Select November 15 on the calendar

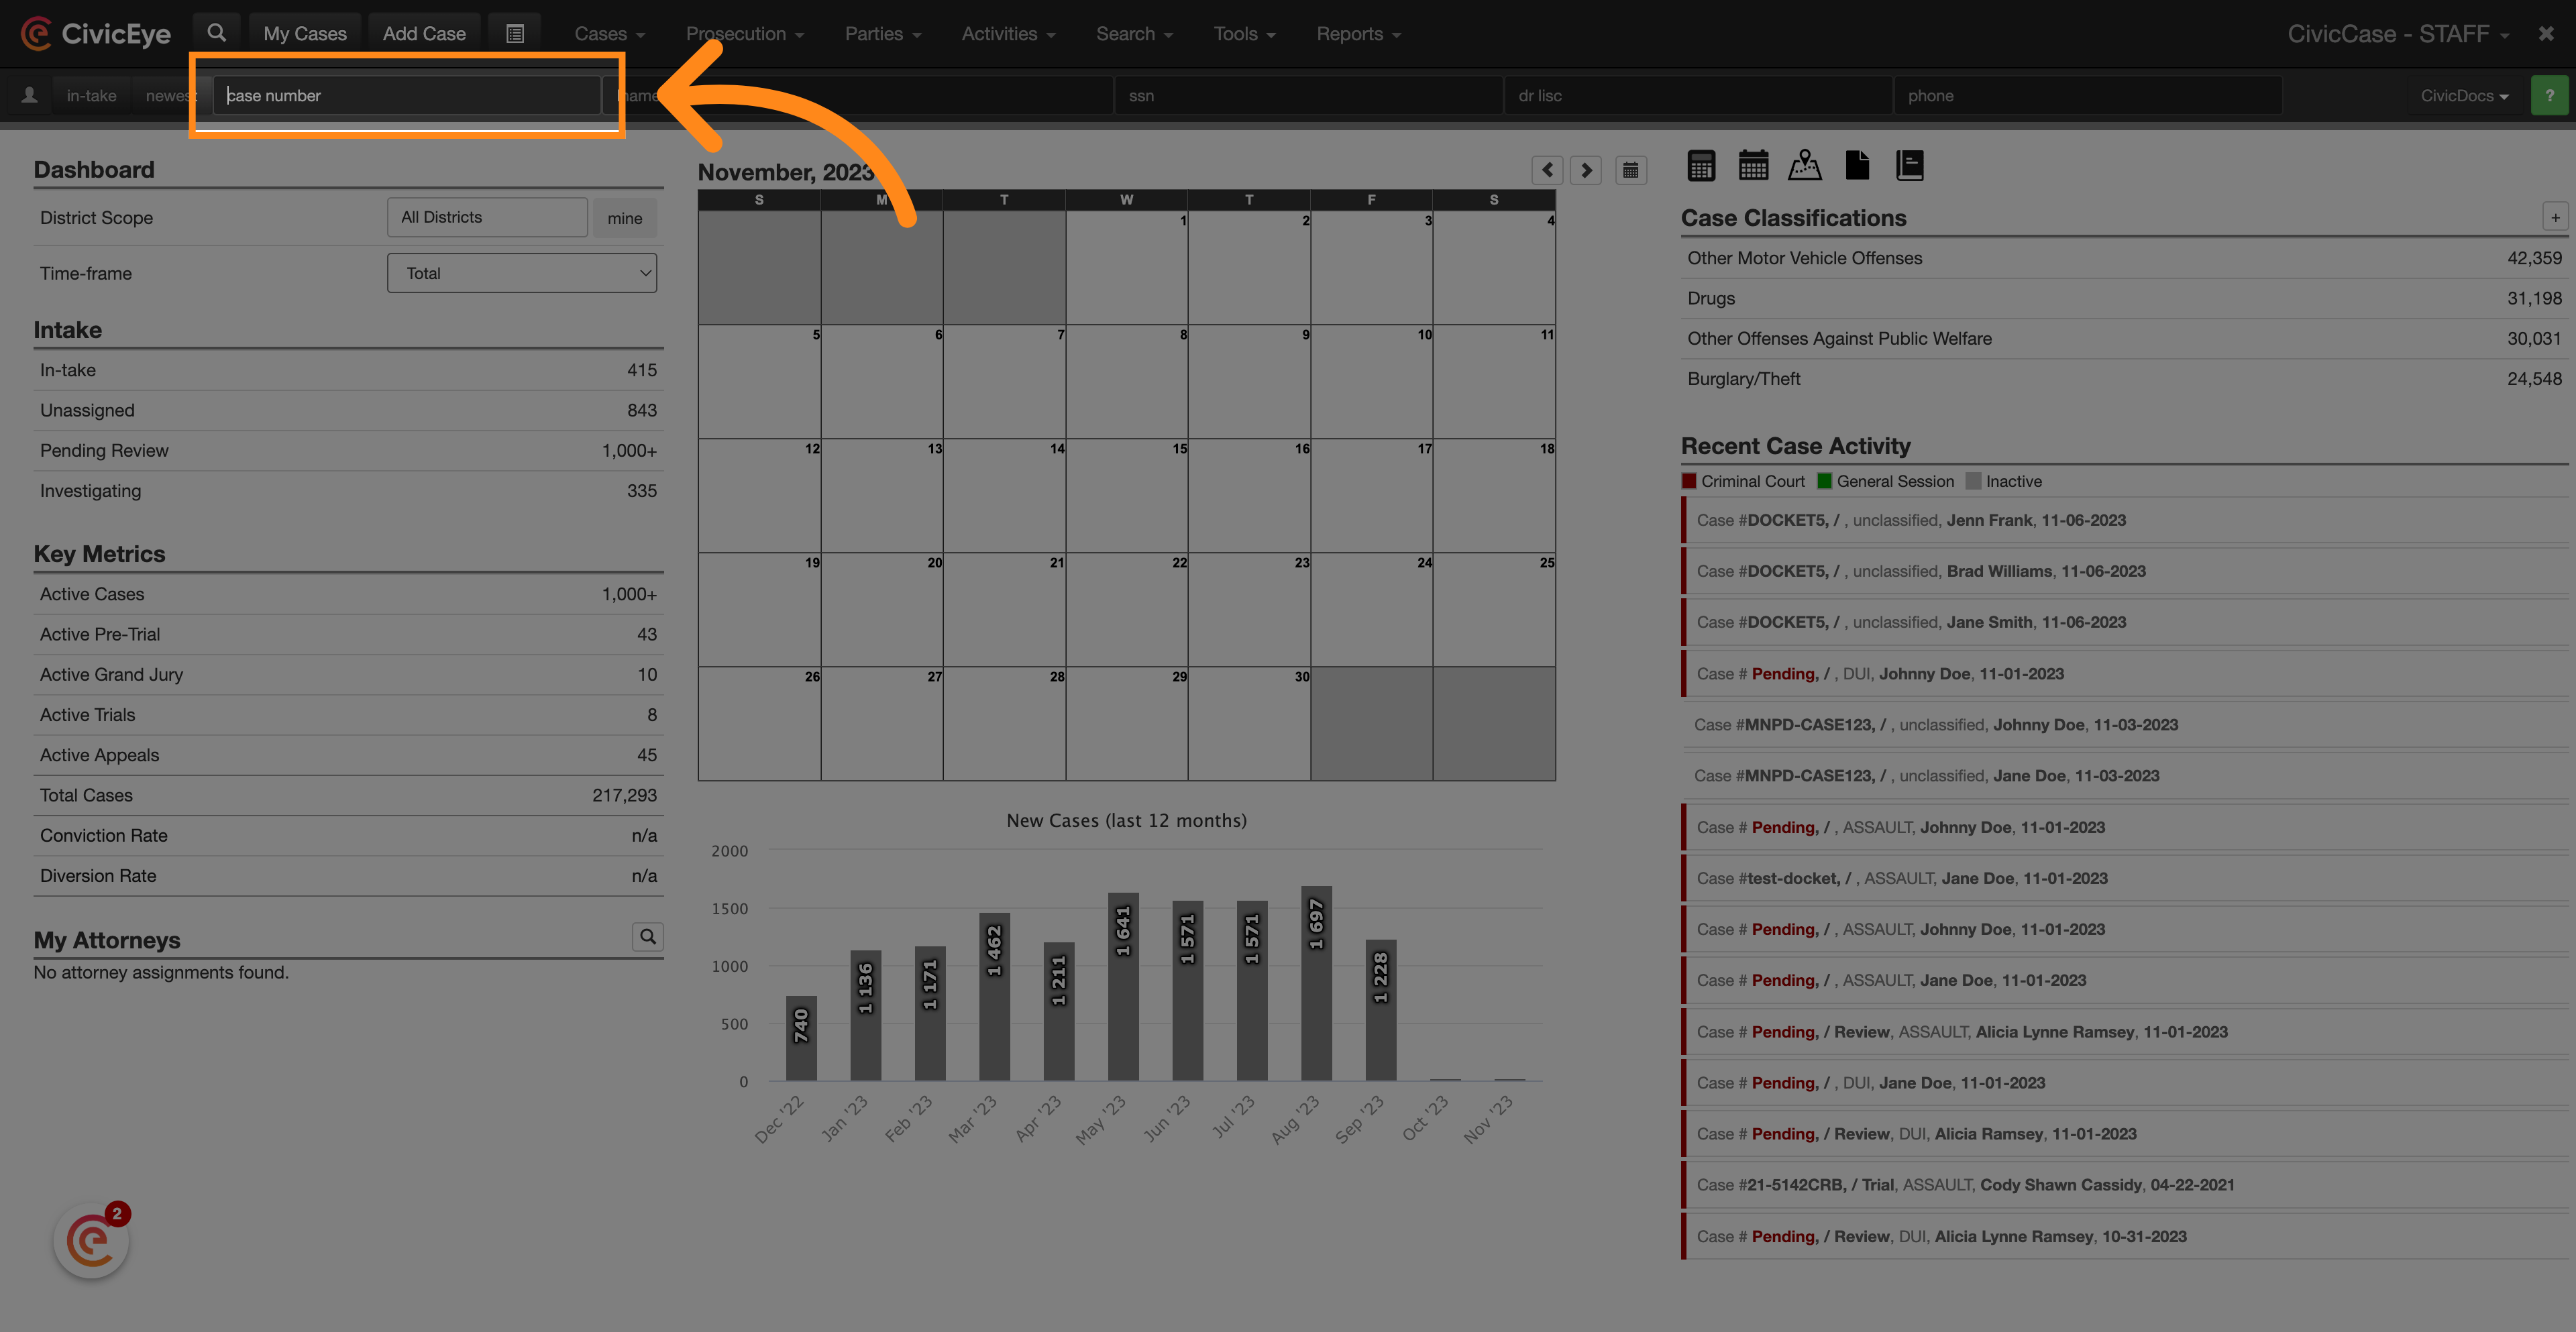click(1127, 496)
